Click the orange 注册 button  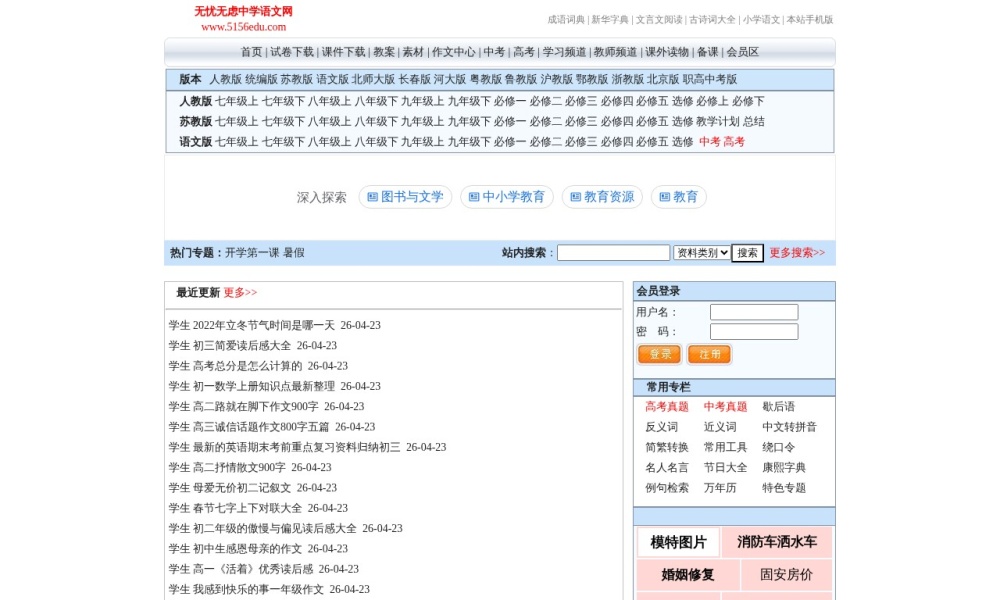pos(709,354)
